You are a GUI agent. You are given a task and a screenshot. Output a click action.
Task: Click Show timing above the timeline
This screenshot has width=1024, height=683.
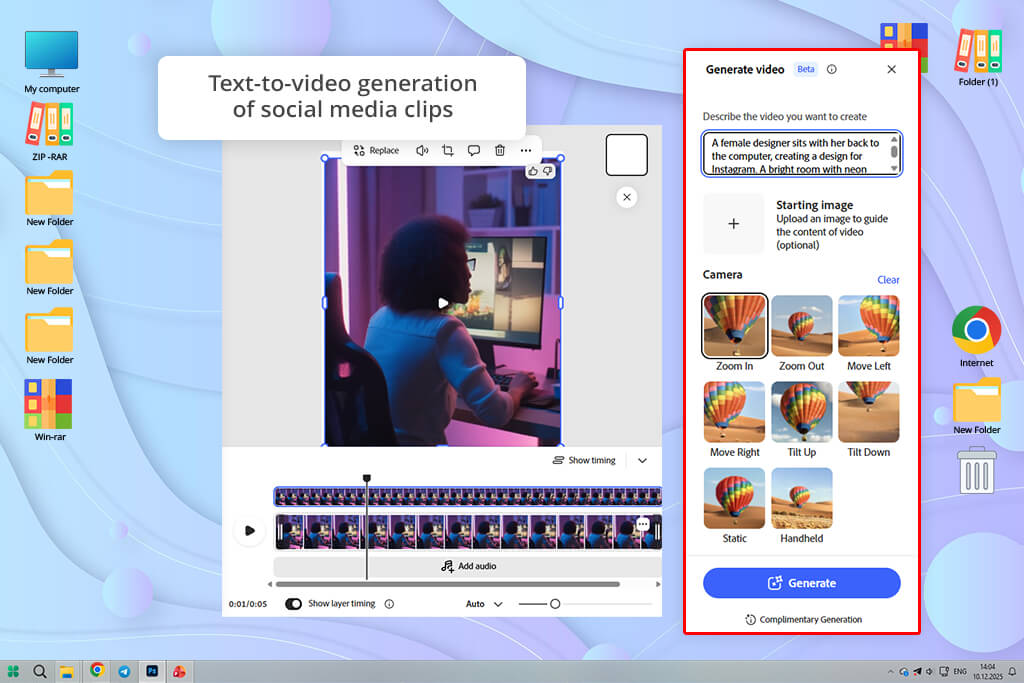(x=584, y=460)
